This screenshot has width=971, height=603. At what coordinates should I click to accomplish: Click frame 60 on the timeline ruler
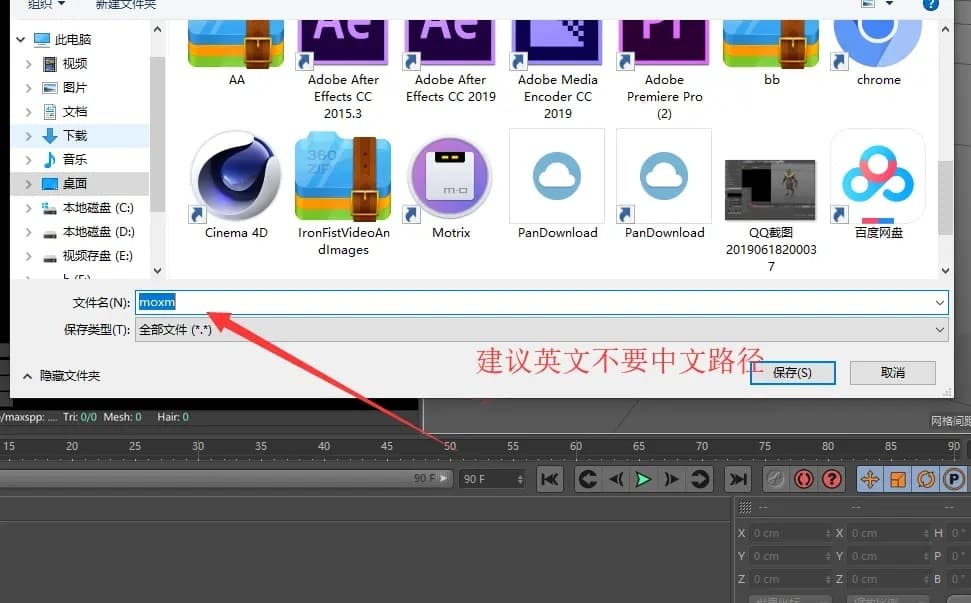click(576, 446)
